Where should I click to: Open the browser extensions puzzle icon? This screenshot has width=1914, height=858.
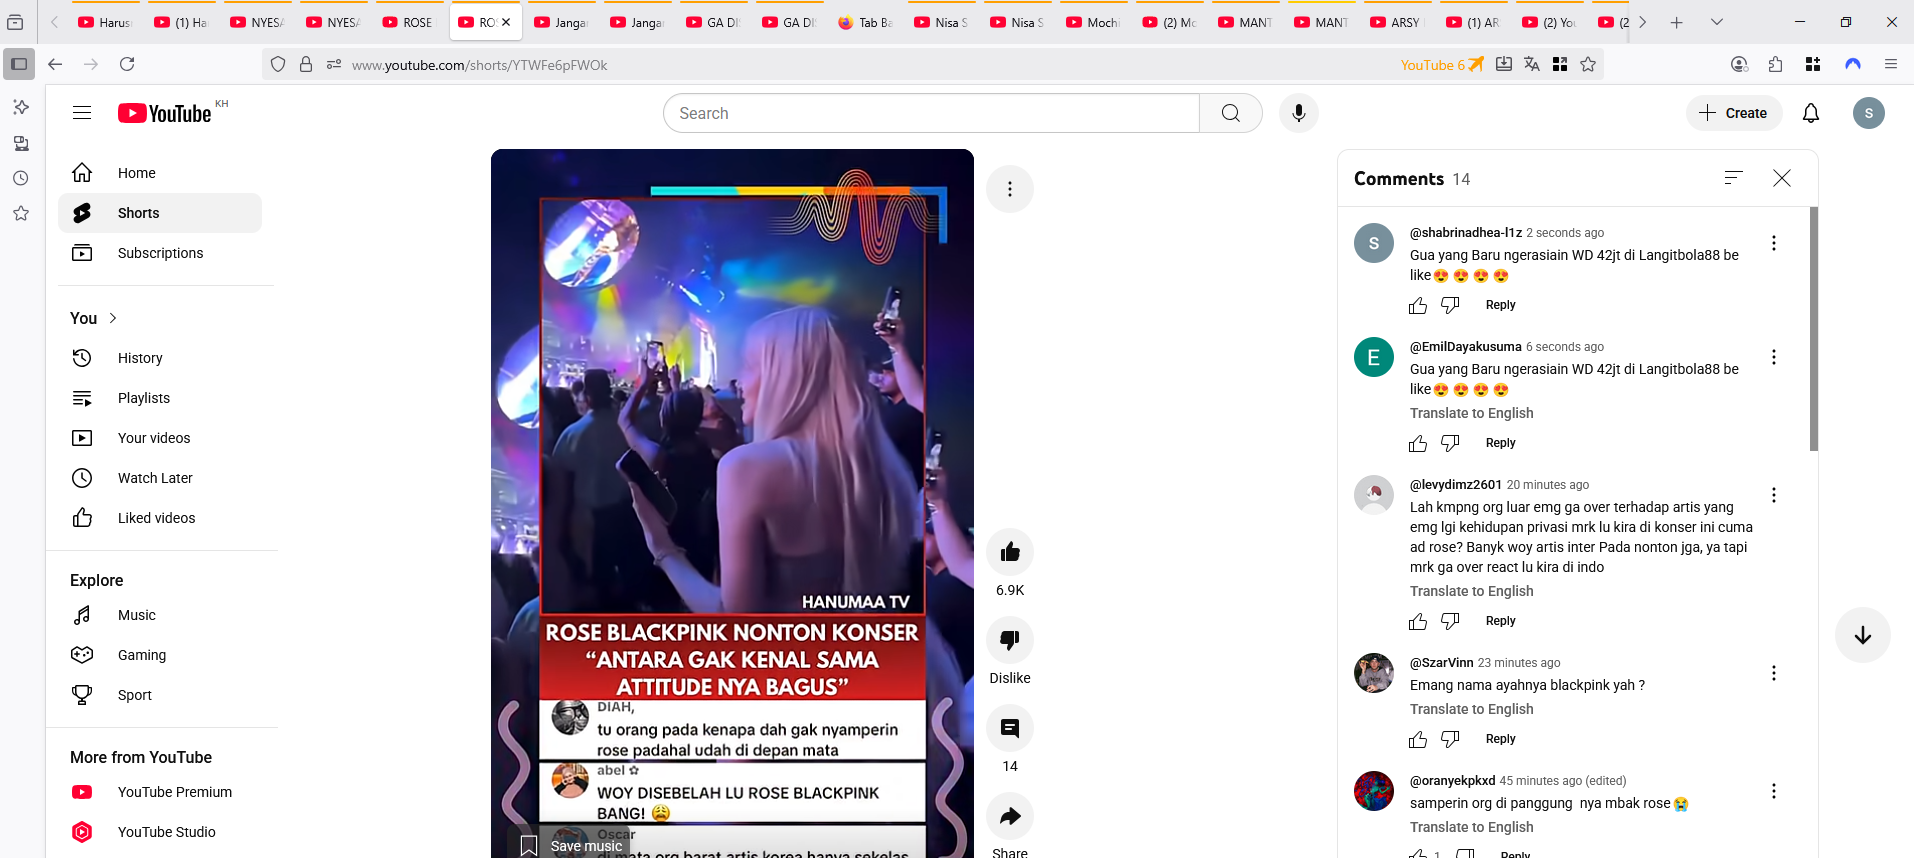coord(1775,64)
